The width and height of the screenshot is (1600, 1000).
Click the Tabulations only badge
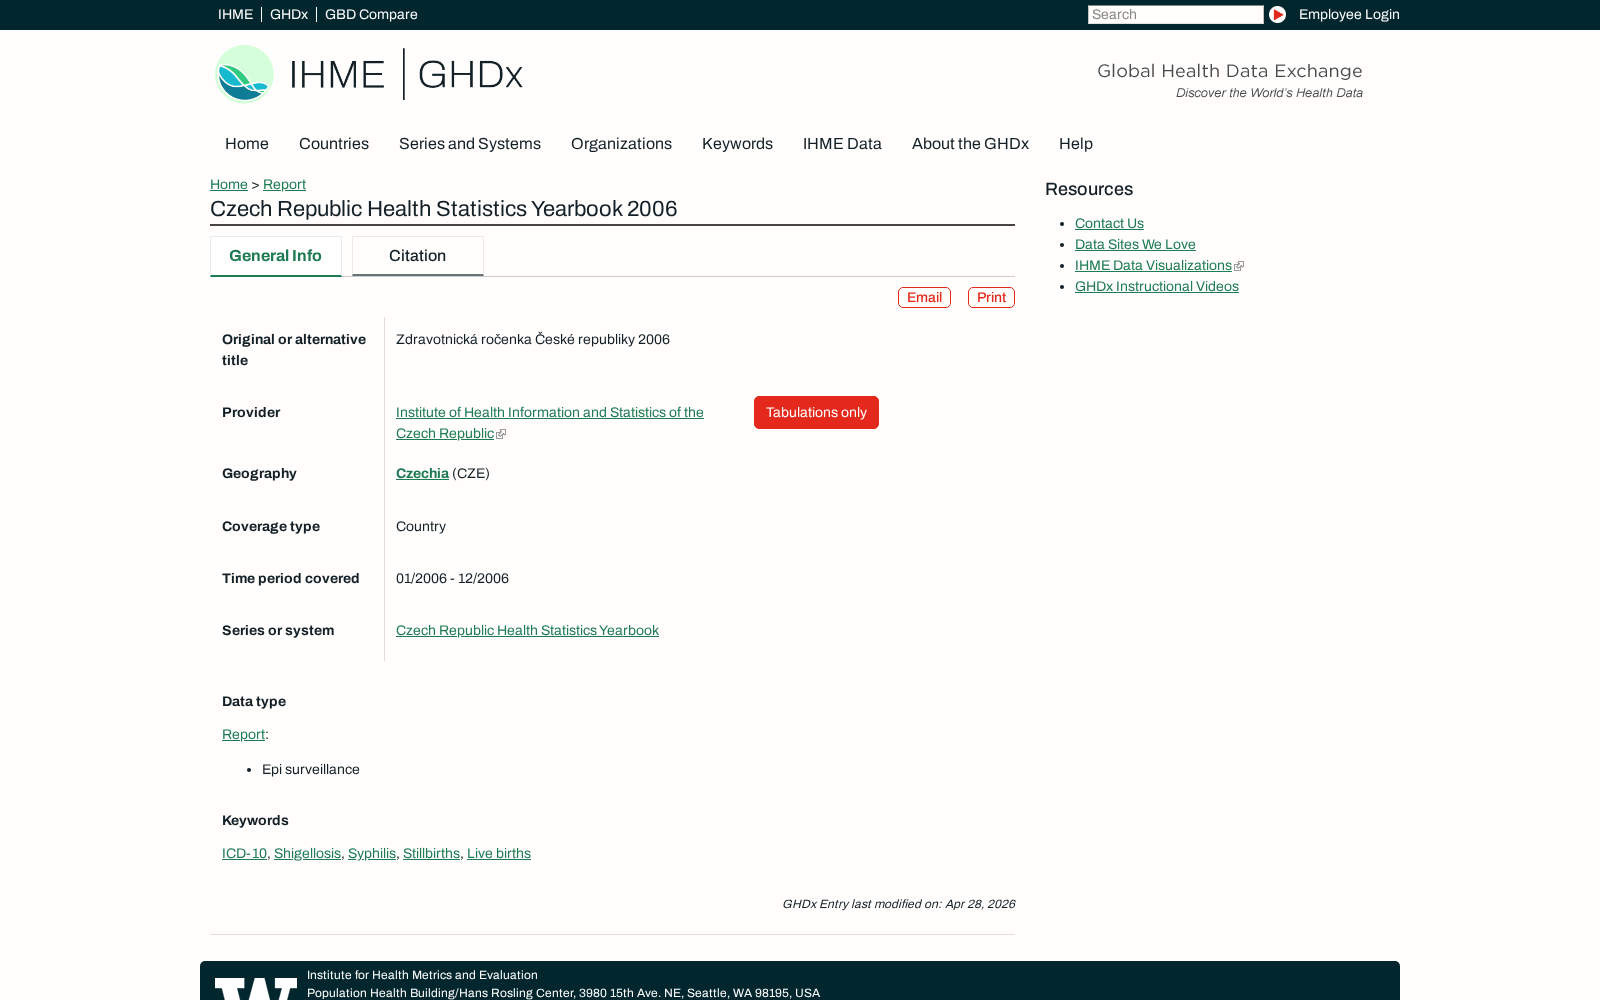[816, 413]
